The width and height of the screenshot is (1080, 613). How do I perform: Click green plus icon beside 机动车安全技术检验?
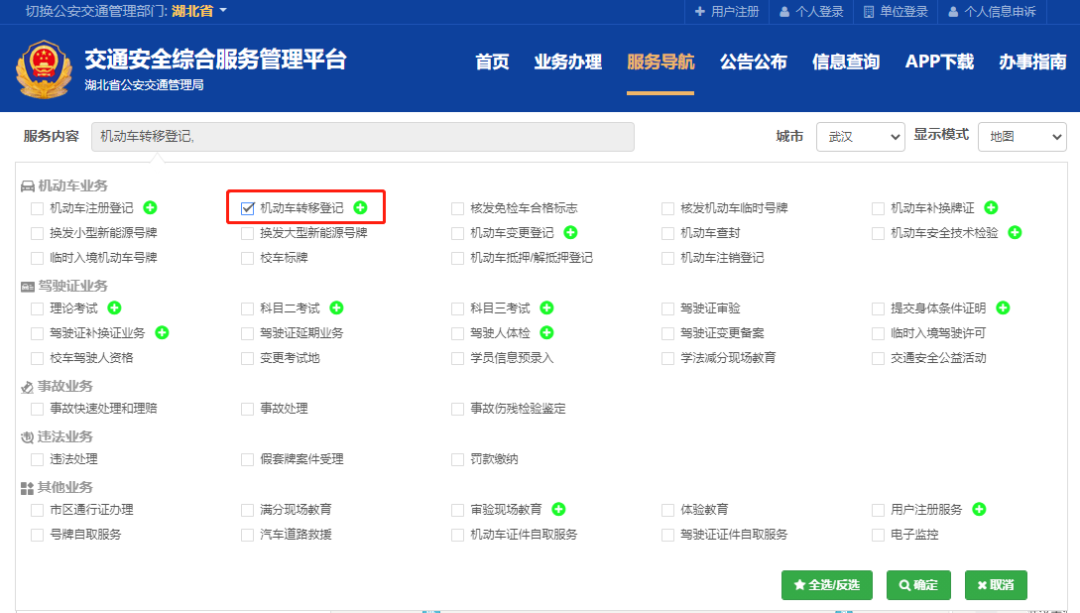tap(1015, 232)
